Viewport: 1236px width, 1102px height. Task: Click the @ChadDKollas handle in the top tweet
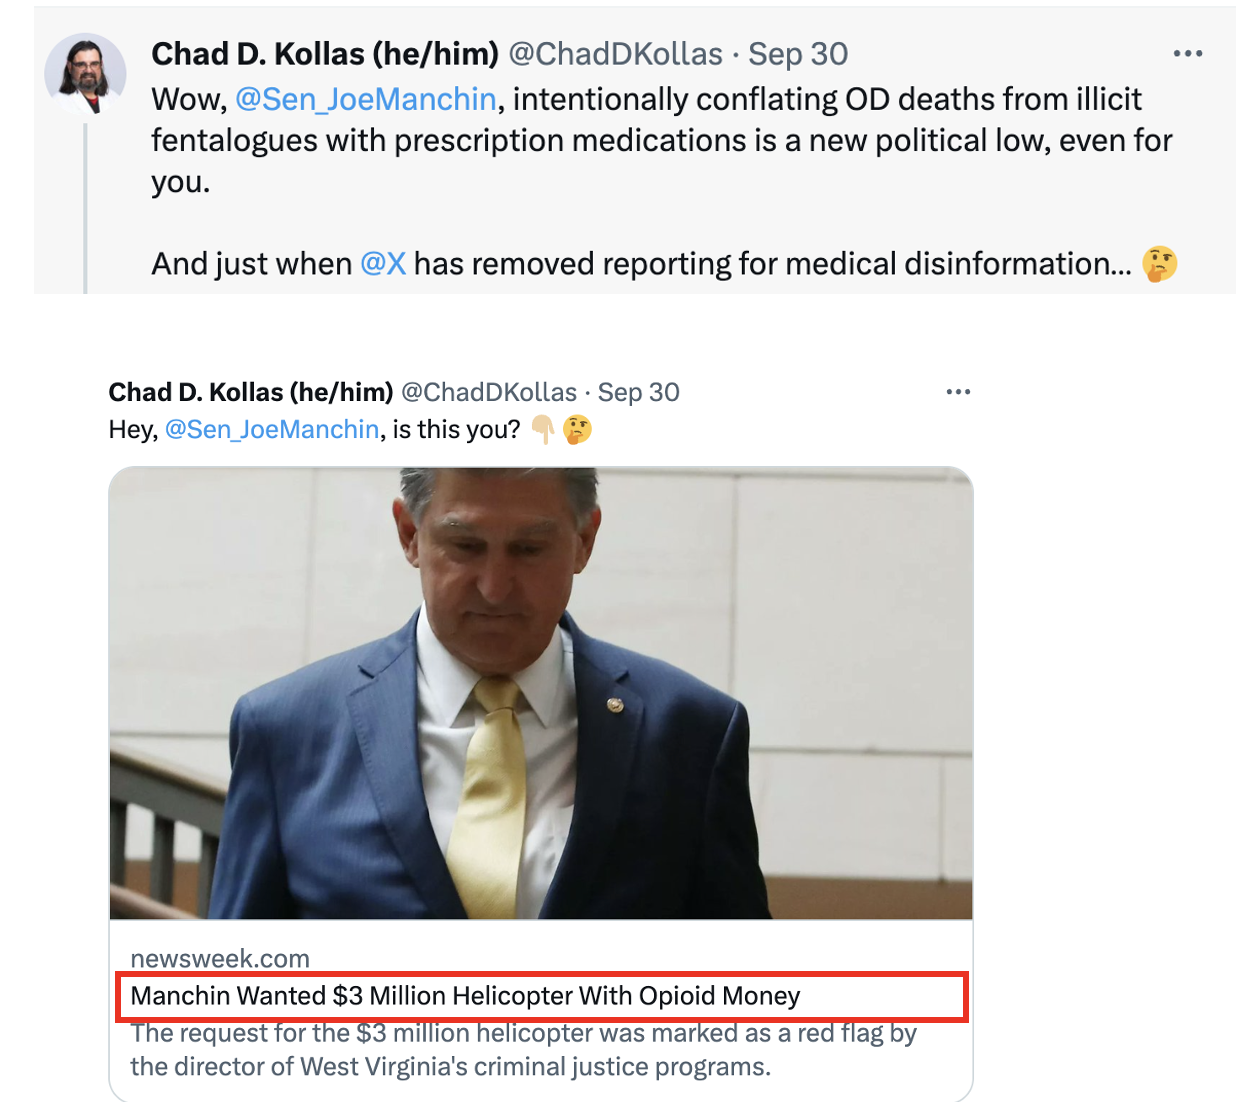click(x=615, y=54)
